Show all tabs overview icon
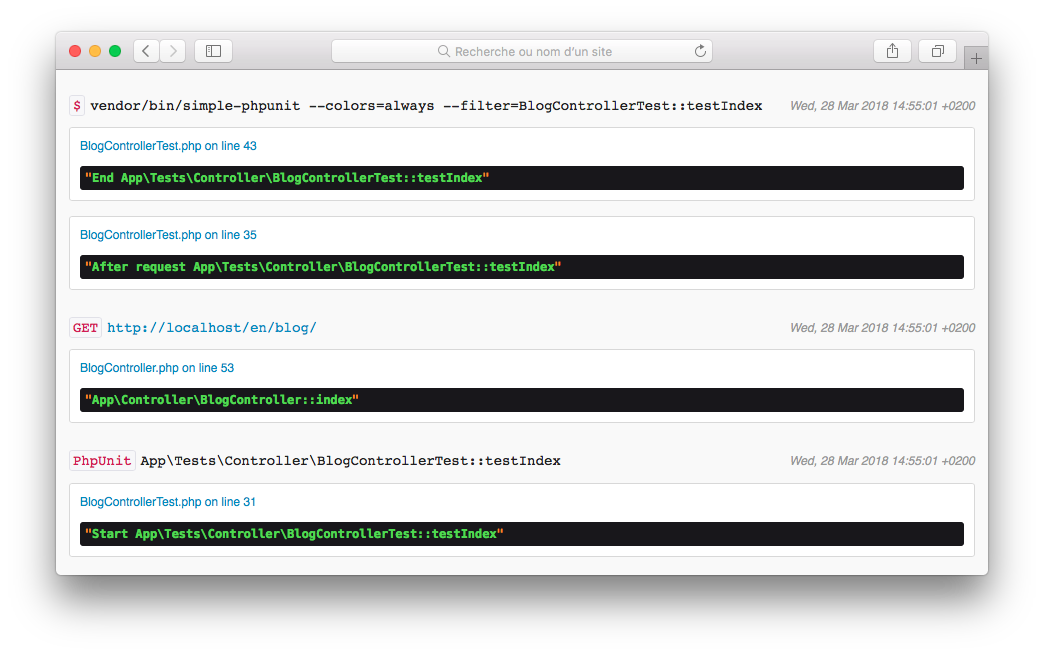1044x655 pixels. (x=937, y=51)
